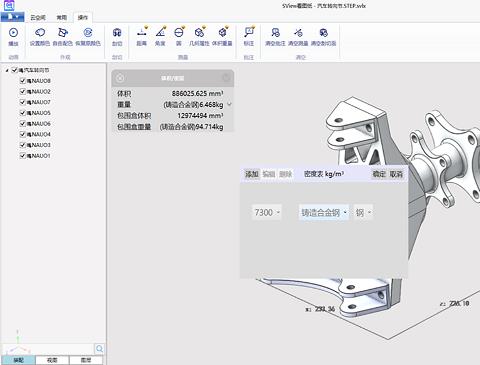
Task: Open the blue file menu dropdown
Action: pos(12,17)
